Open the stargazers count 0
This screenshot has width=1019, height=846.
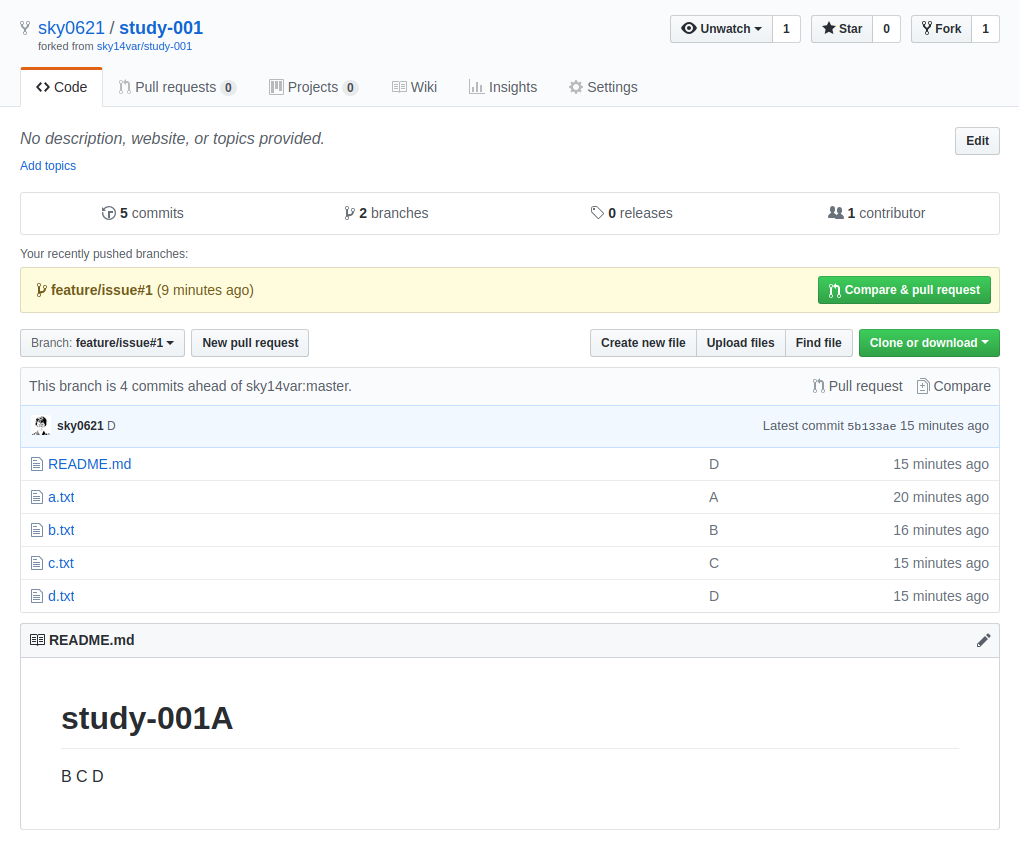click(886, 29)
